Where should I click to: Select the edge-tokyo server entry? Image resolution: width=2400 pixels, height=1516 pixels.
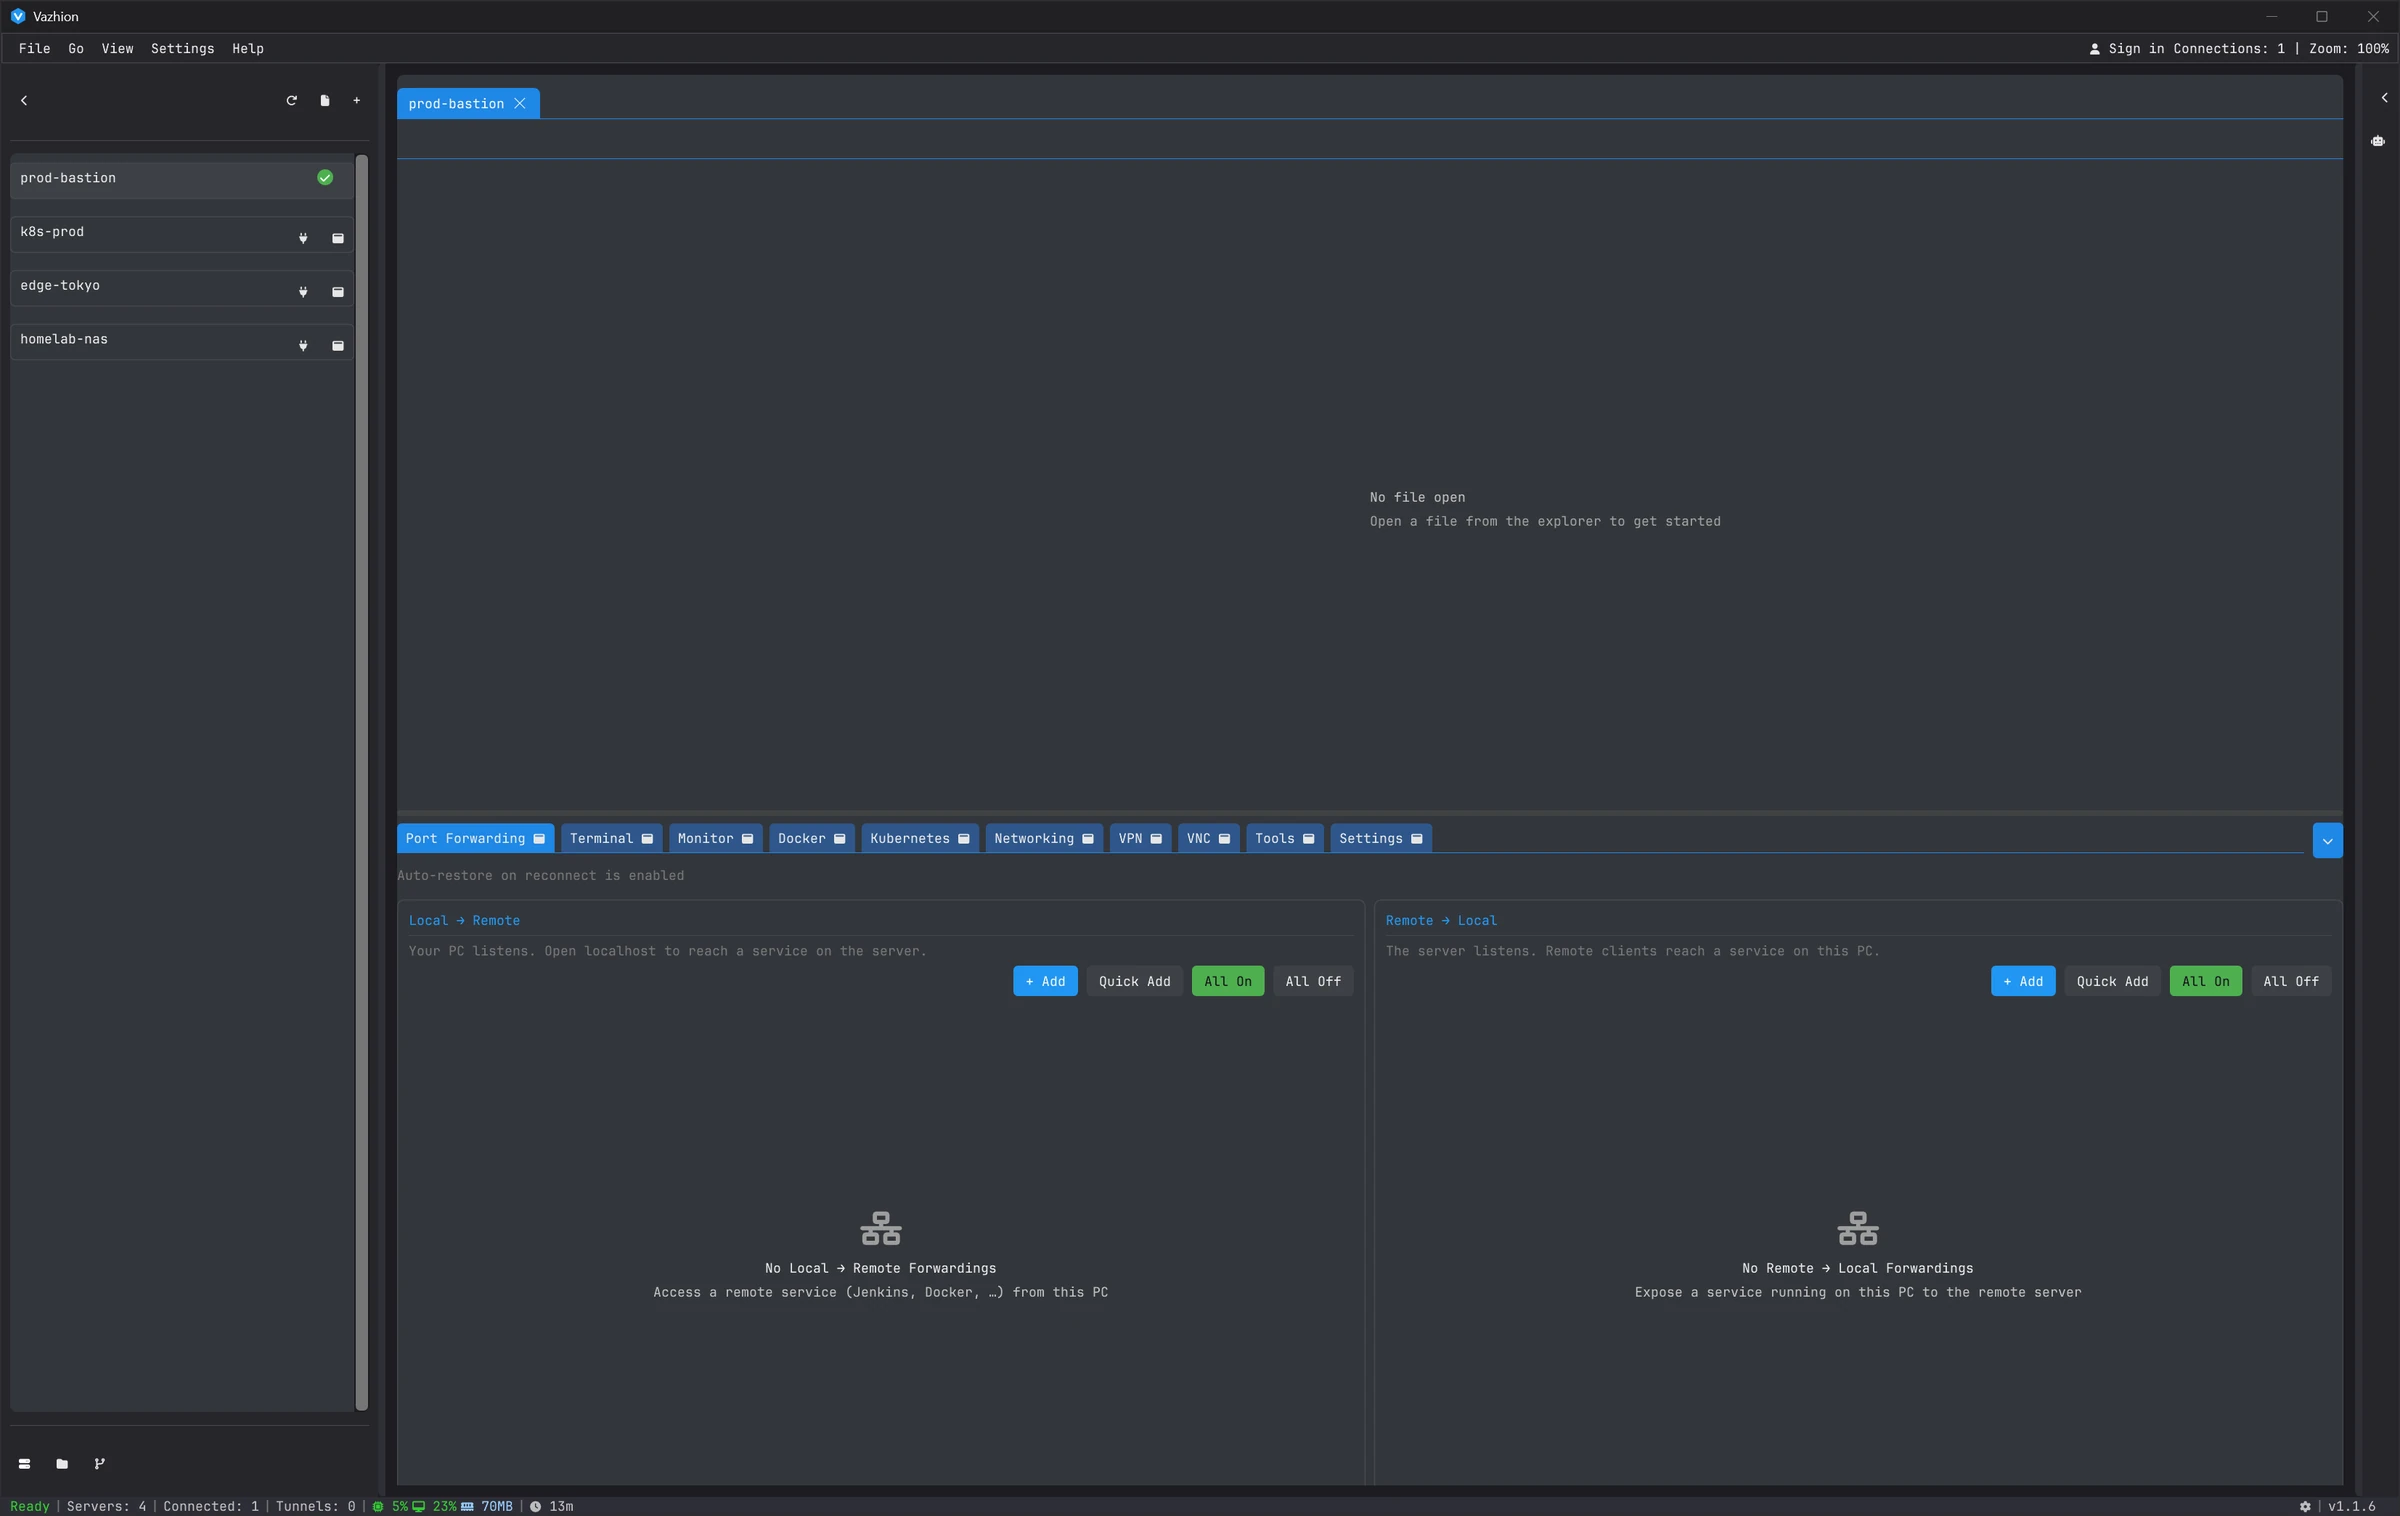[182, 288]
